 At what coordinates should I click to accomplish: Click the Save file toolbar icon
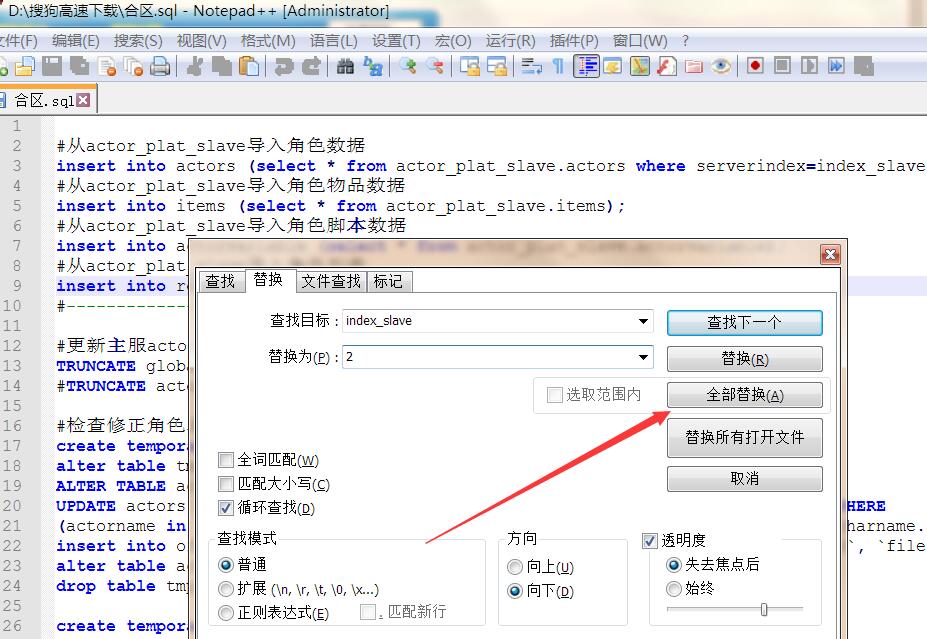point(50,66)
